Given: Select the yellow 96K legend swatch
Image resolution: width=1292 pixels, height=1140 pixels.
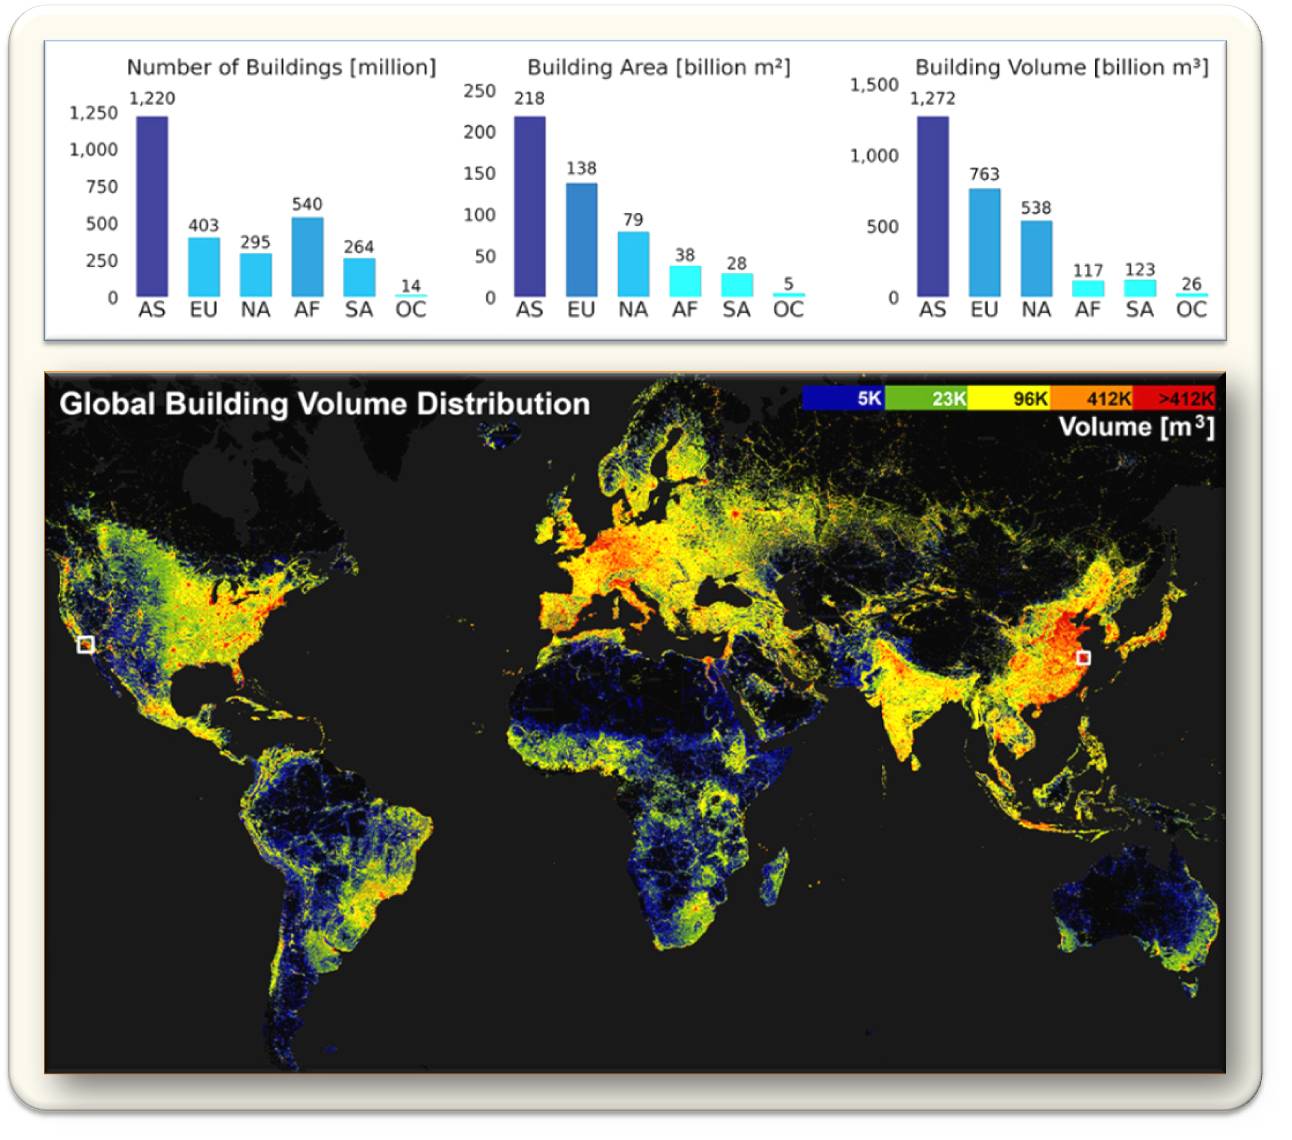Looking at the screenshot, I should (1010, 398).
